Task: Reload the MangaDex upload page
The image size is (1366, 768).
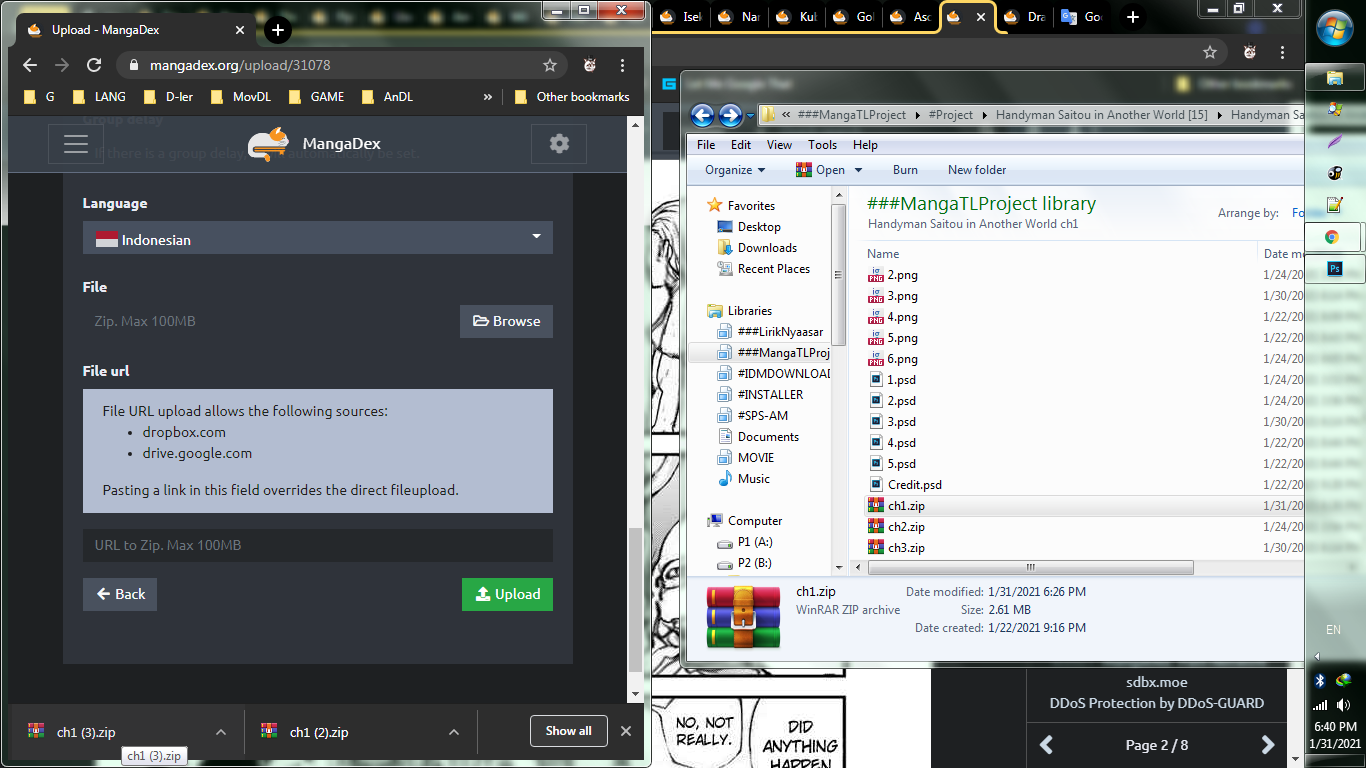Action: pos(94,65)
